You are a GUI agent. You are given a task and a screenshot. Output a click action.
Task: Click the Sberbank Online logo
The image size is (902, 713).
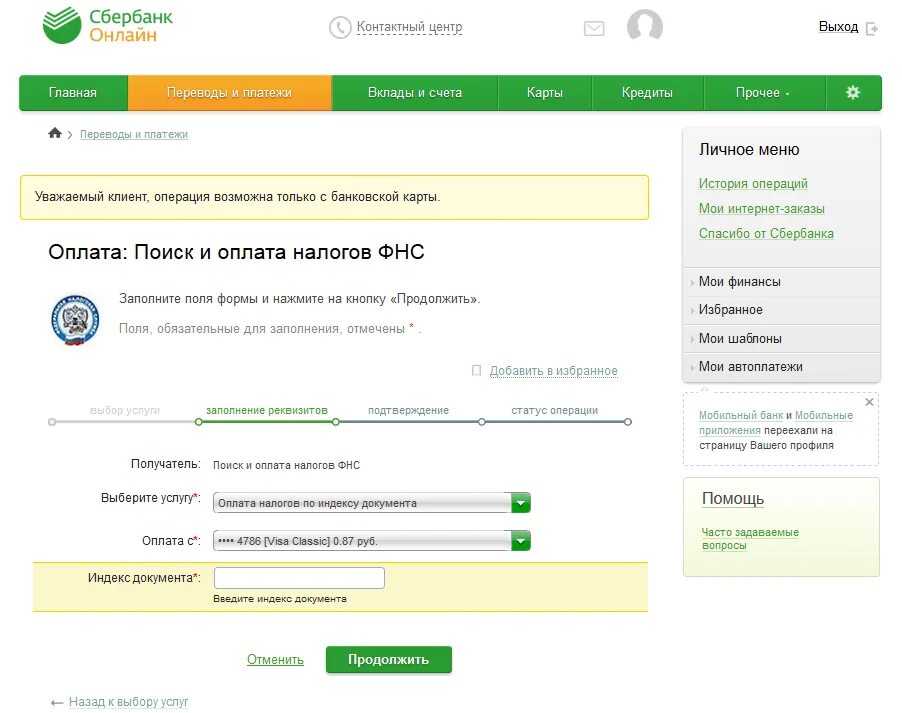108,25
